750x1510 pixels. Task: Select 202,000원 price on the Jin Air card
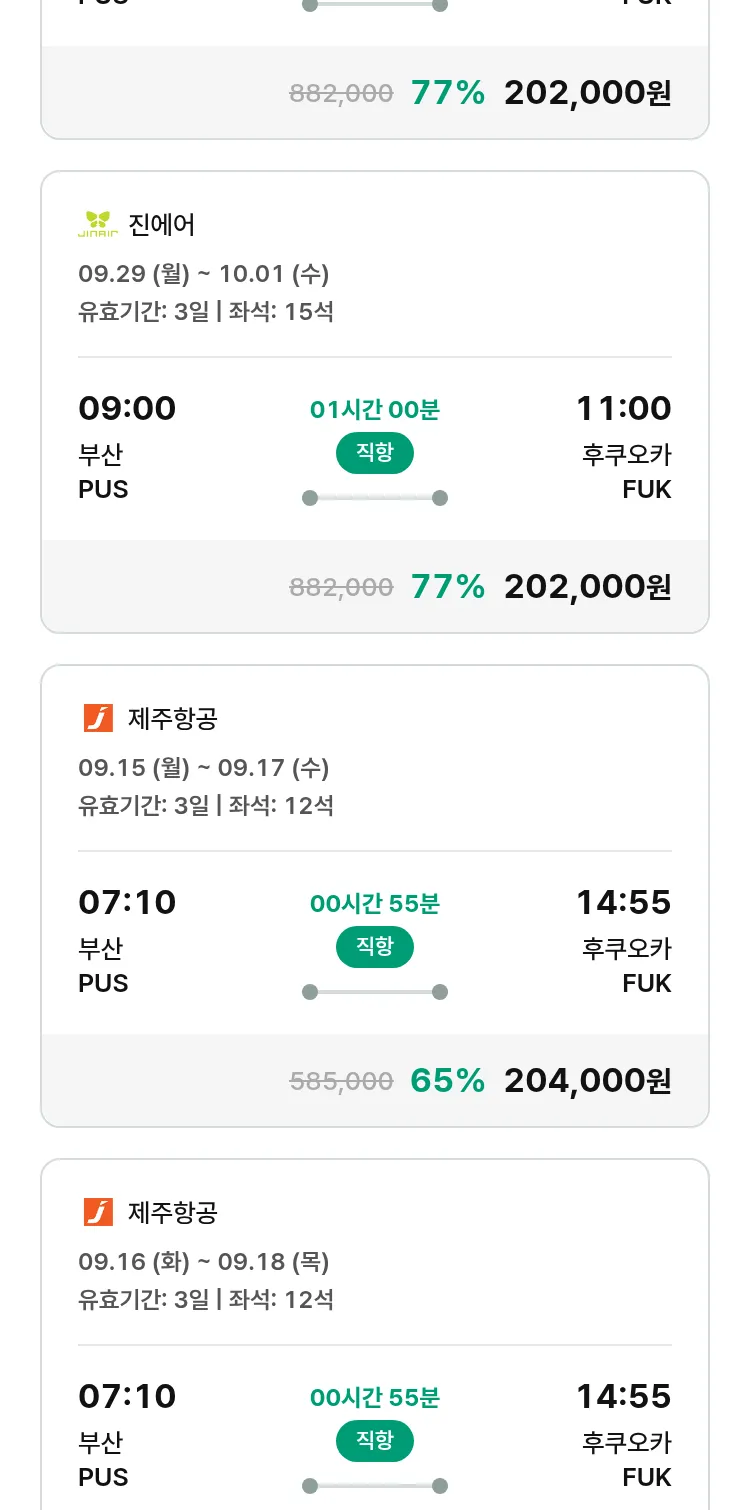click(587, 587)
